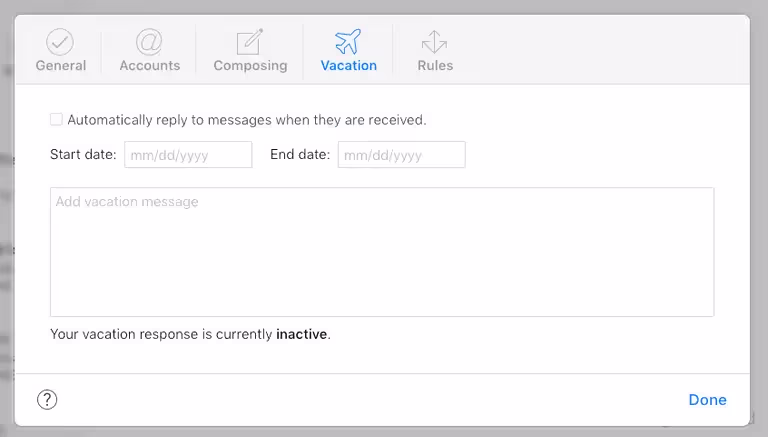Screen dimensions: 768x437
Task: Click the 'Start date:' label
Action: [x=83, y=155]
